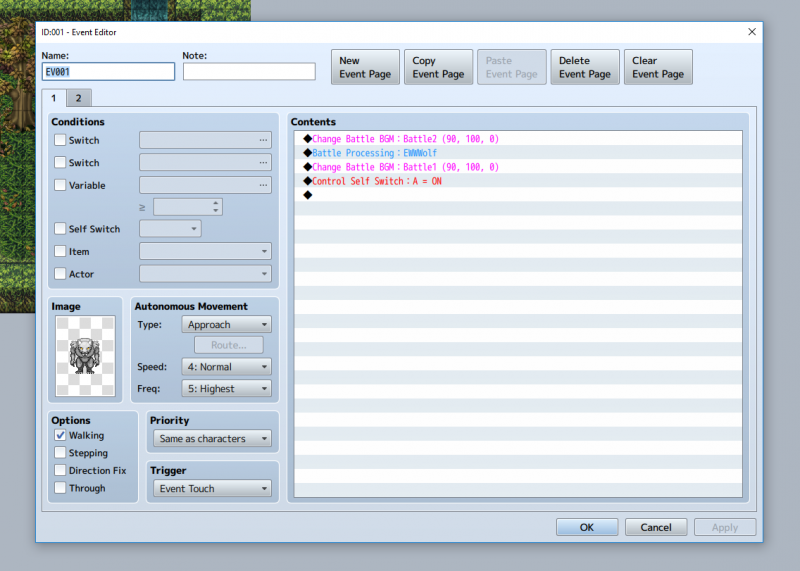The image size is (800, 571).
Task: Open the Self Switch letter dropdown
Action: click(x=170, y=229)
